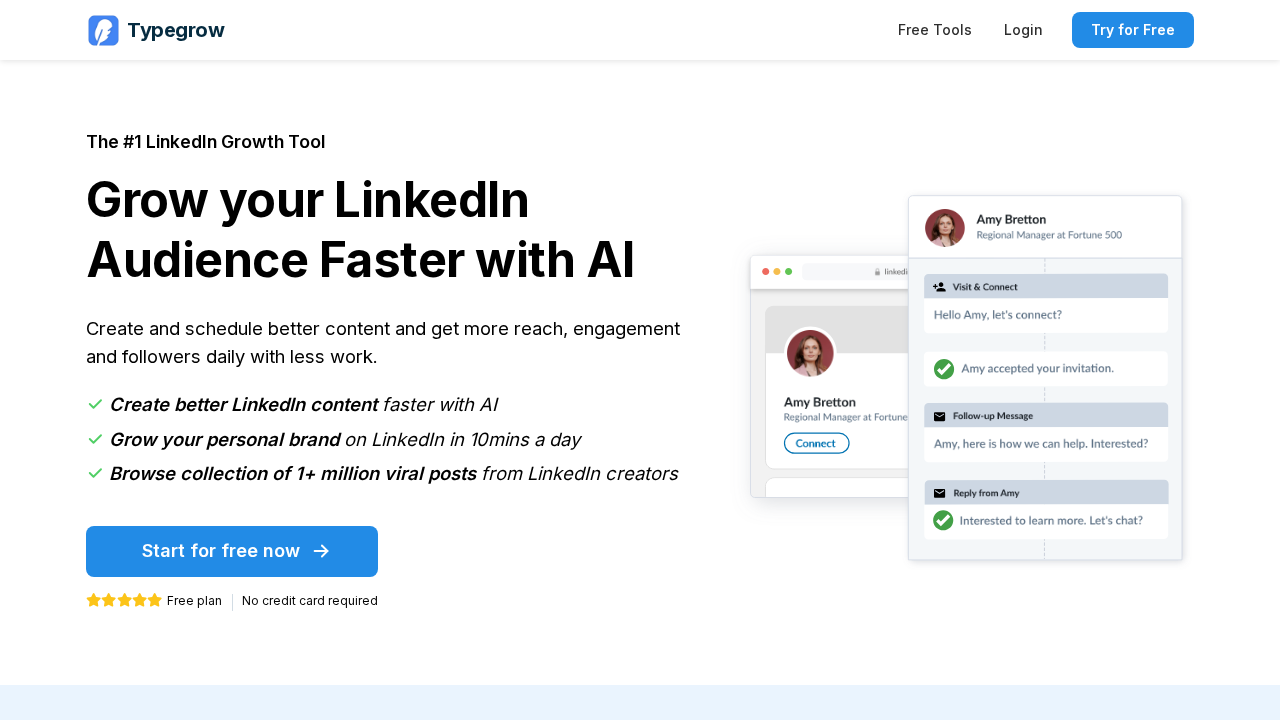The width and height of the screenshot is (1280, 720).
Task: Click the arrow icon on the Start button
Action: (321, 551)
